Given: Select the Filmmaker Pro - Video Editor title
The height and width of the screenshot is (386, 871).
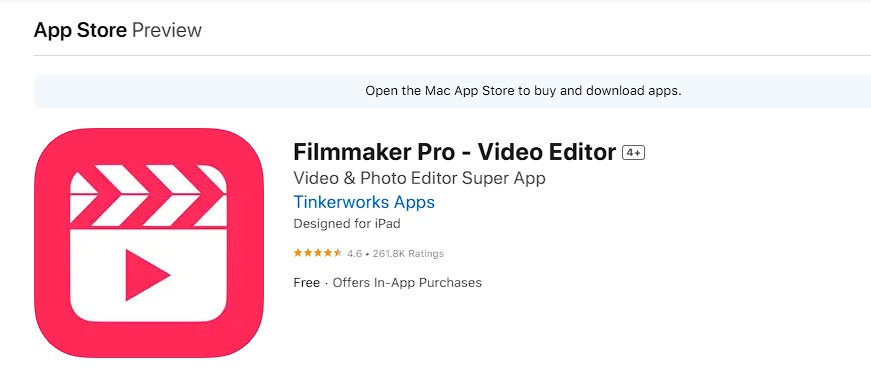Looking at the screenshot, I should tap(454, 152).
